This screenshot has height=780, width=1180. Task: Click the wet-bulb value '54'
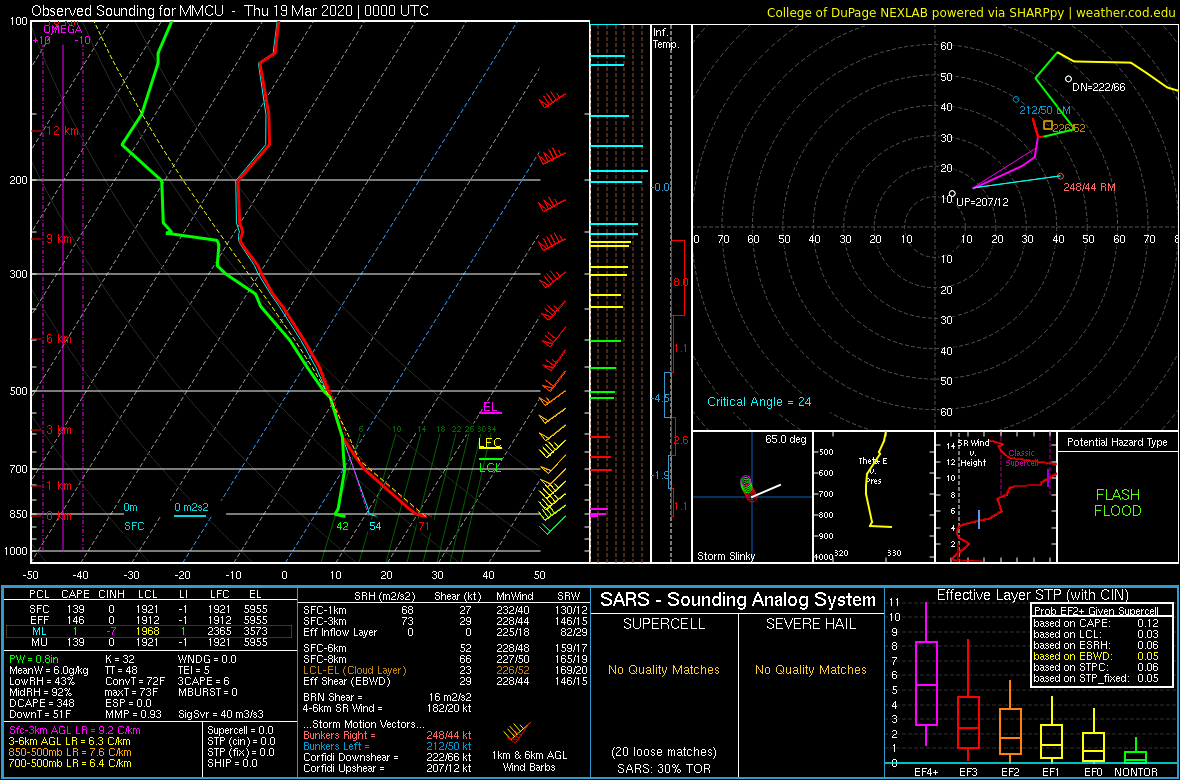[376, 526]
